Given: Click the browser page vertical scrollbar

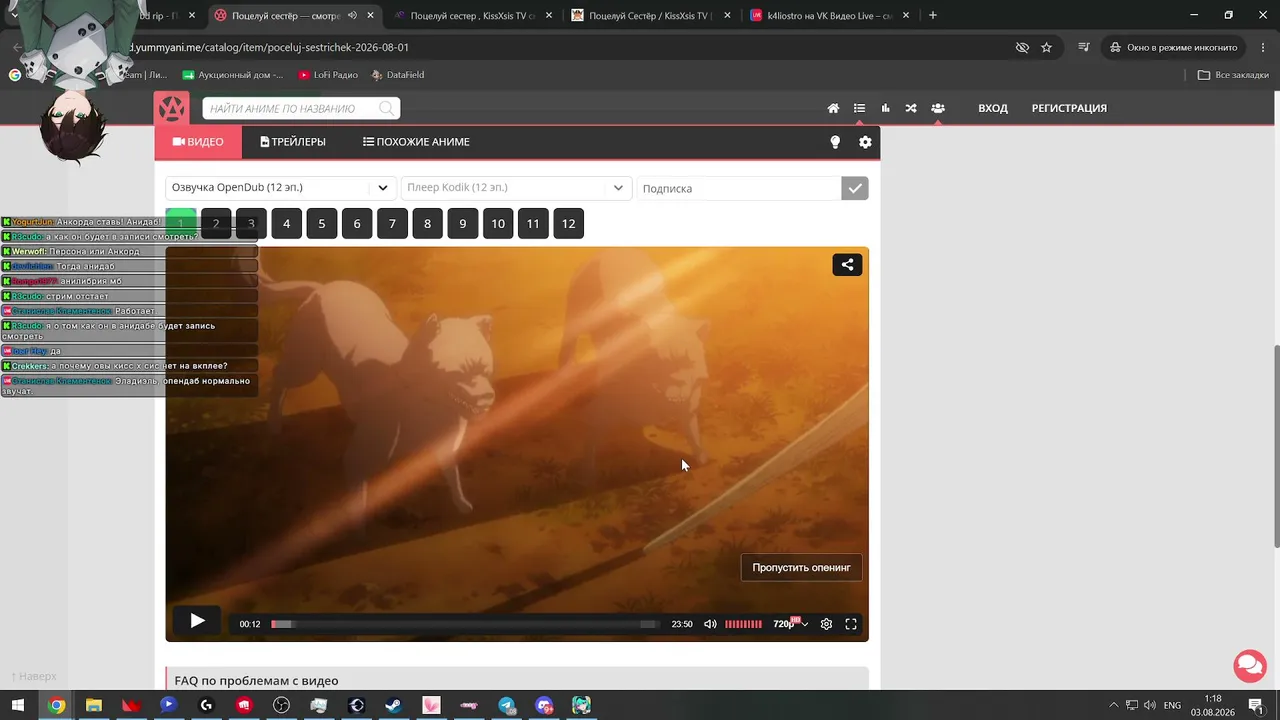Looking at the screenshot, I should point(1276,445).
